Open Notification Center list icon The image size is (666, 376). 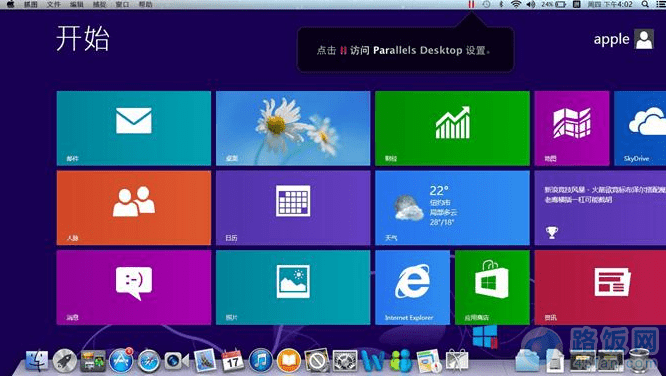[660, 4]
